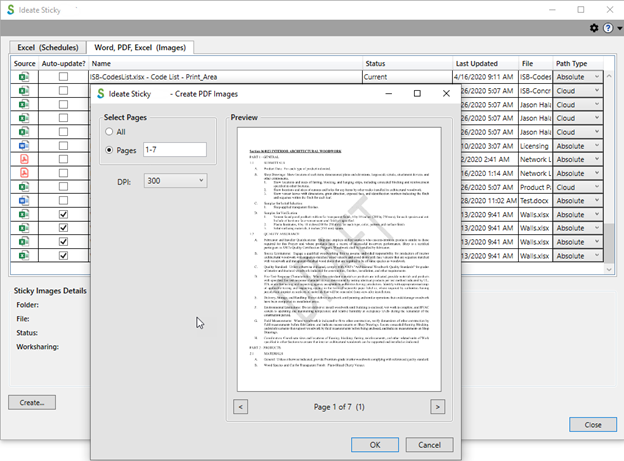This screenshot has height=461, width=624.
Task: Select the Pages range radio button
Action: (x=109, y=150)
